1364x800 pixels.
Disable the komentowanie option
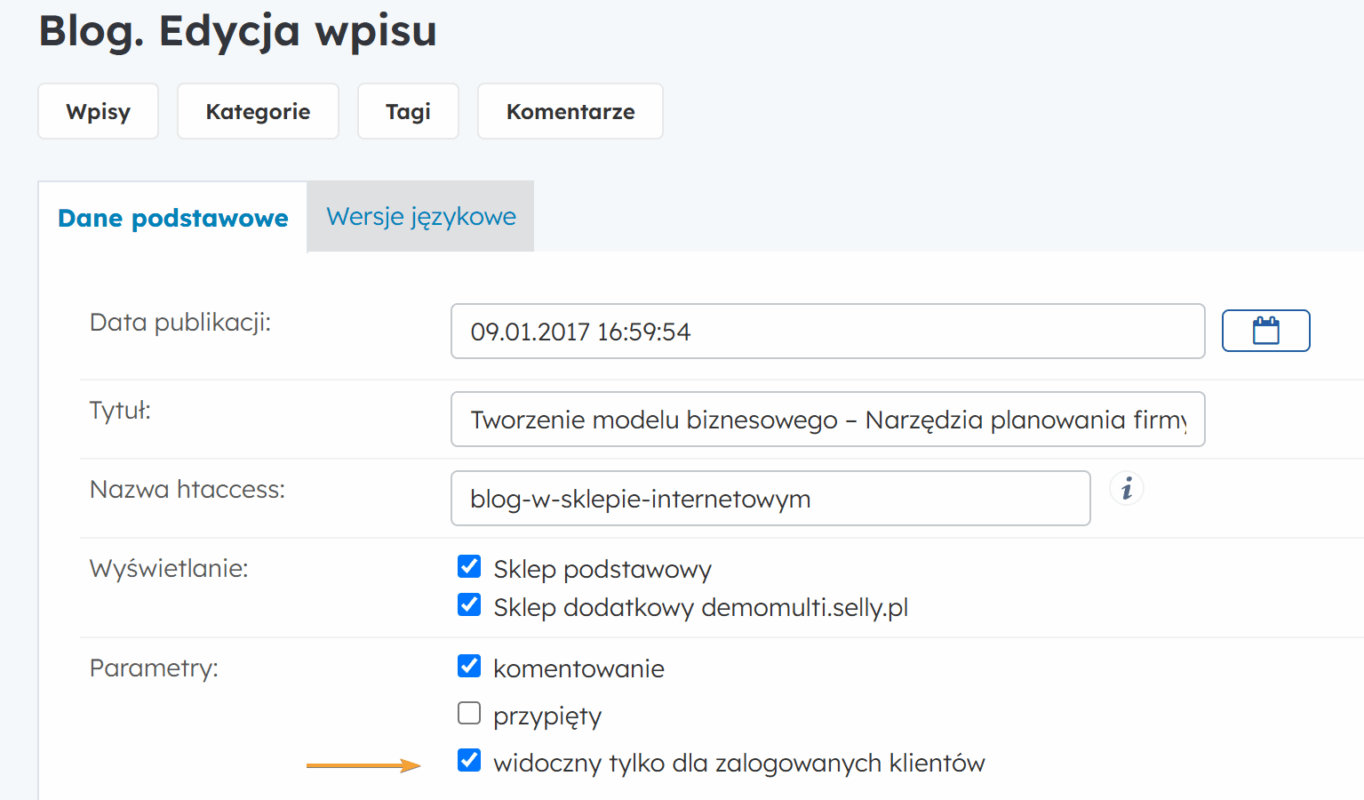(x=469, y=667)
